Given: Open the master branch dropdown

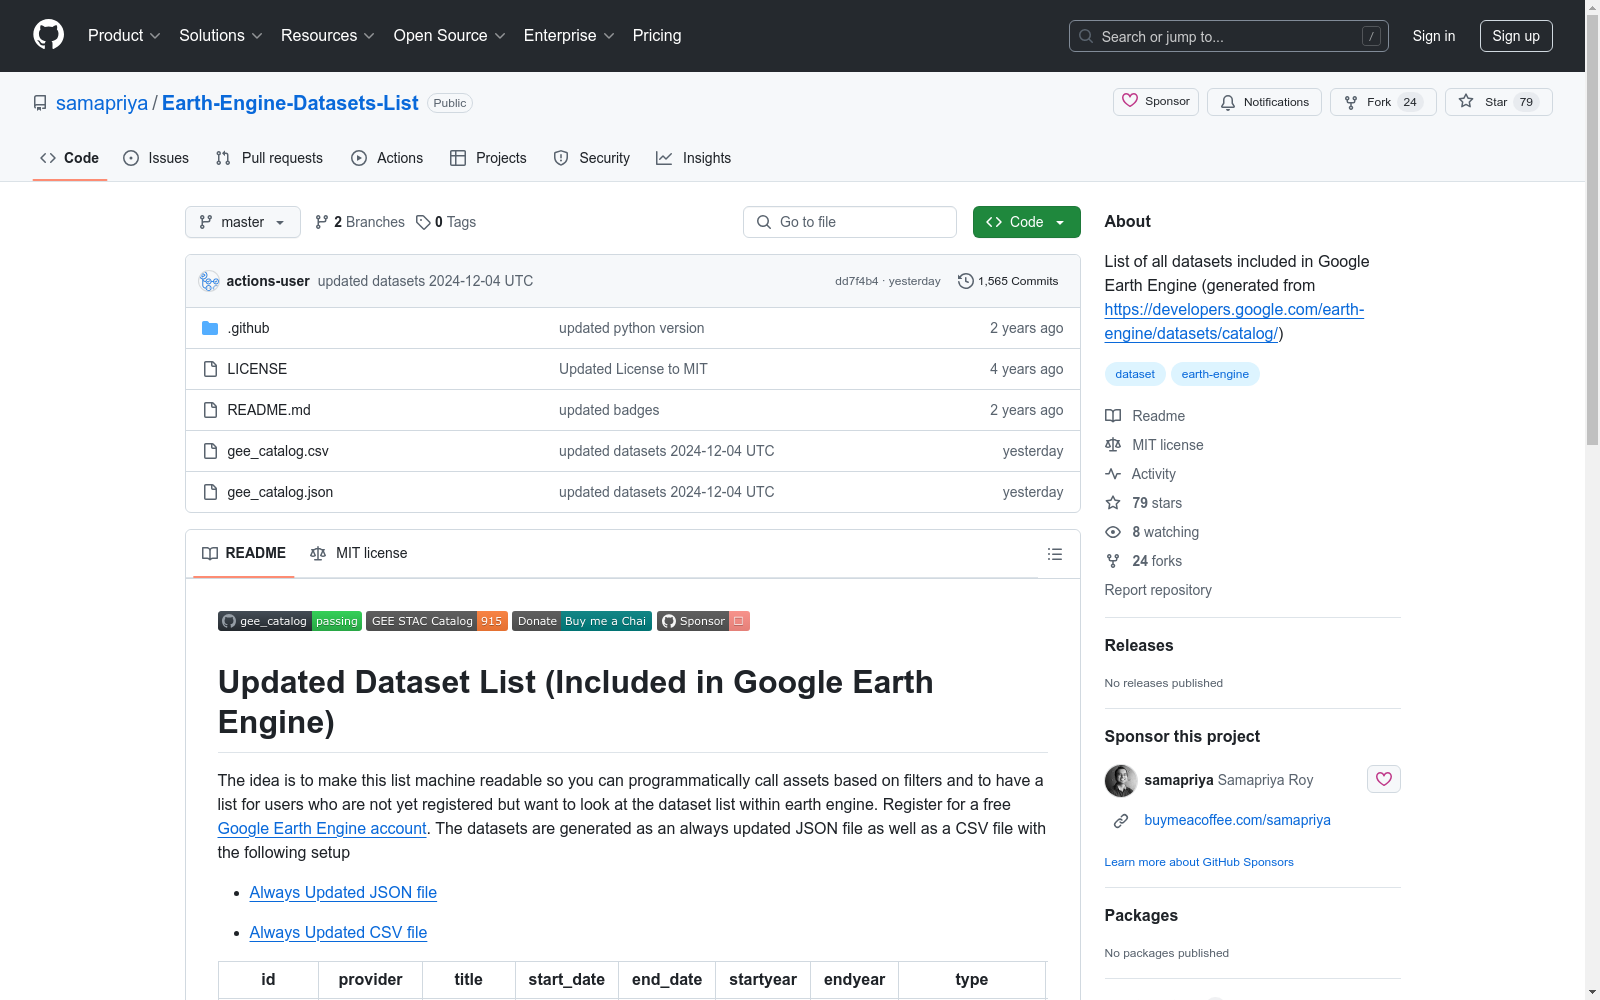Looking at the screenshot, I should [243, 222].
